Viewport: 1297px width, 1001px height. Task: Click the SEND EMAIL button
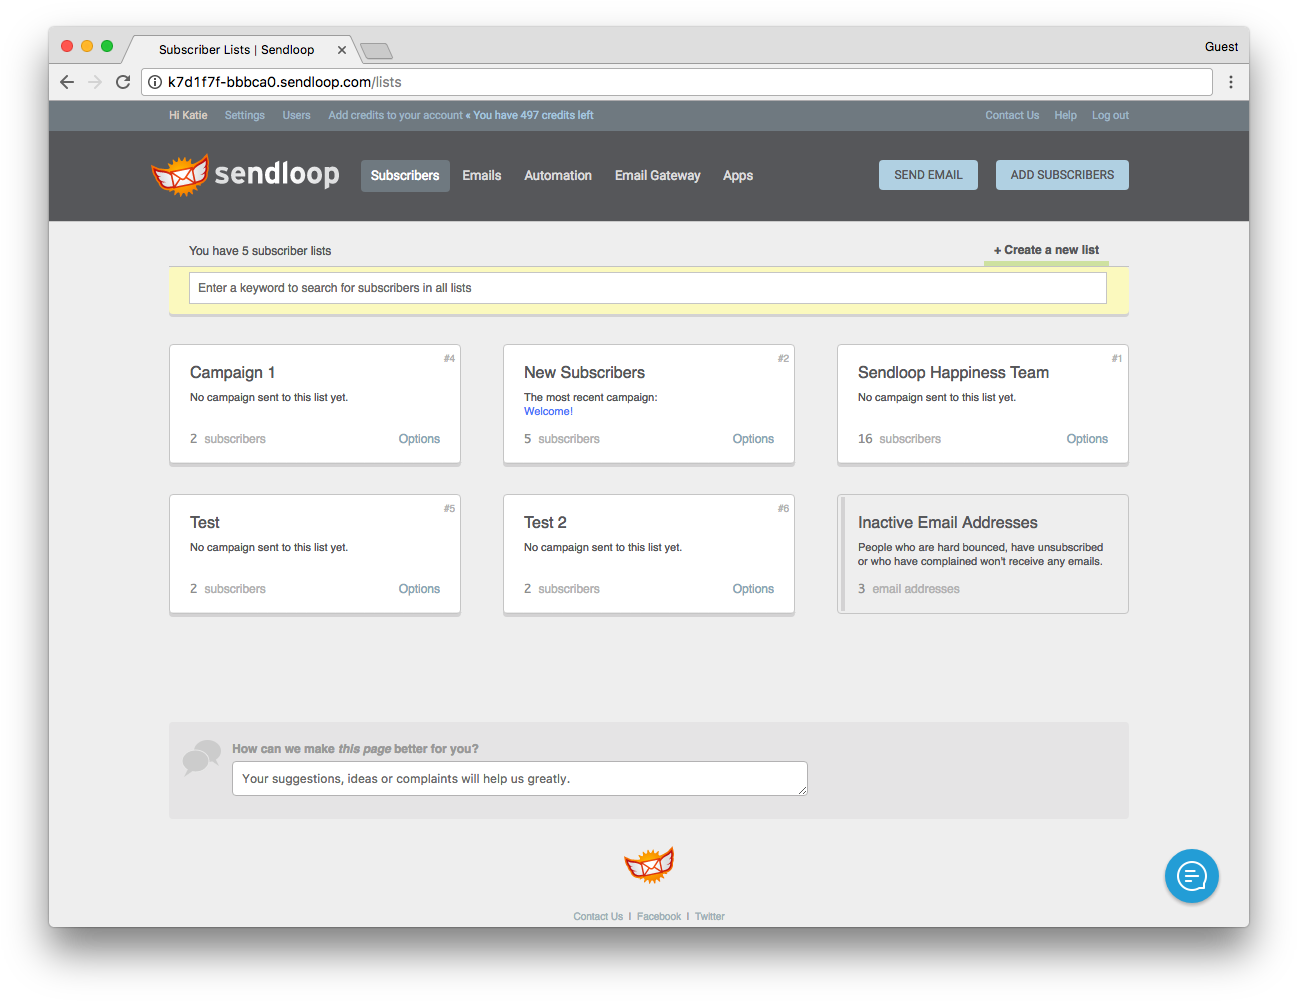point(928,175)
